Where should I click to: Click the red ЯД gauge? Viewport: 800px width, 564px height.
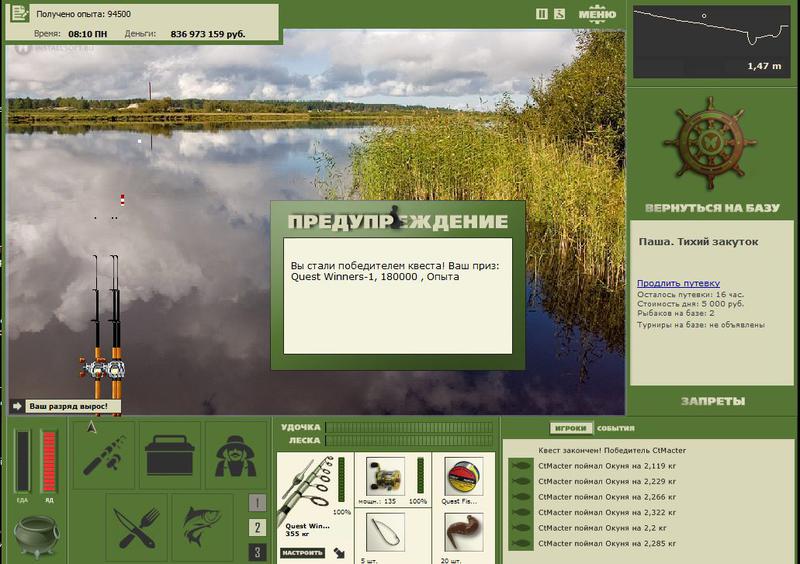tap(49, 461)
